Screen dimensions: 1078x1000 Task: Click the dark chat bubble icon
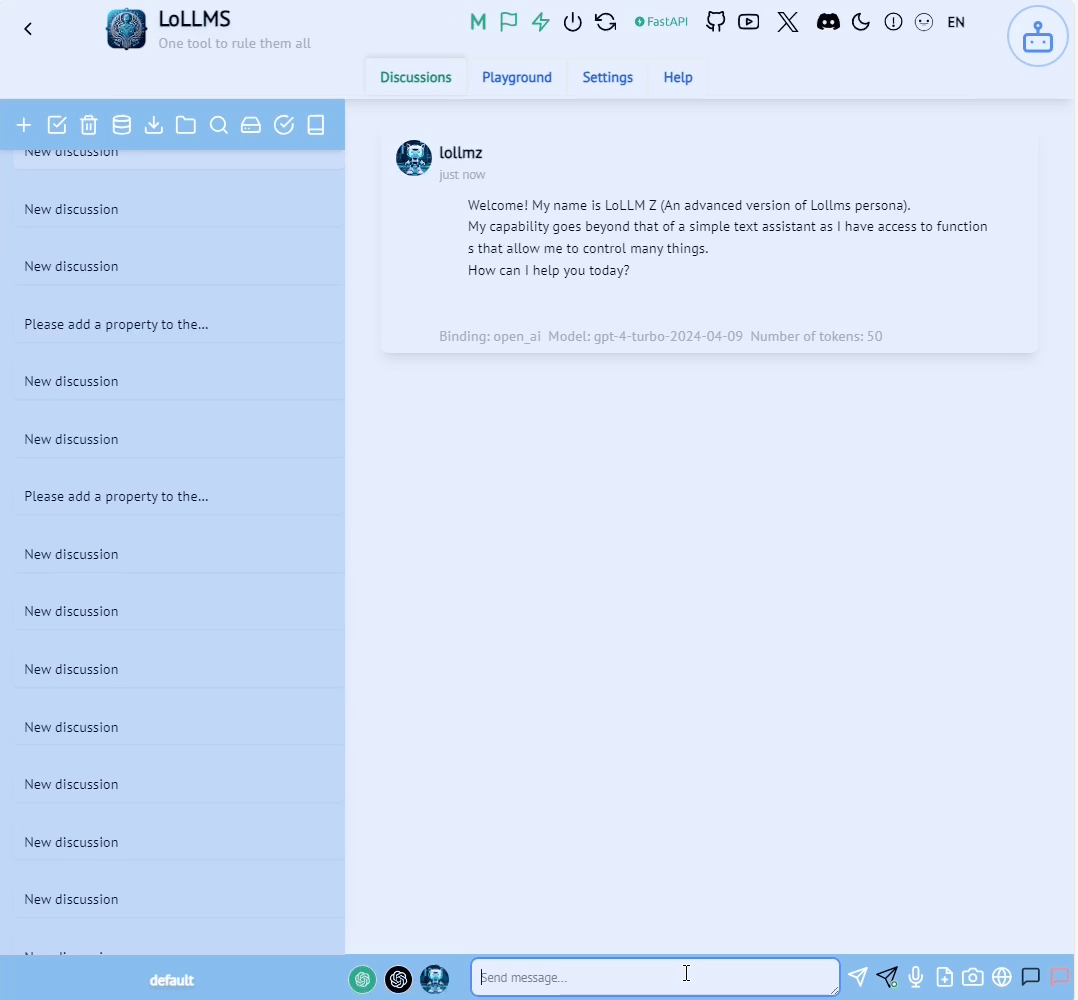click(1030, 976)
